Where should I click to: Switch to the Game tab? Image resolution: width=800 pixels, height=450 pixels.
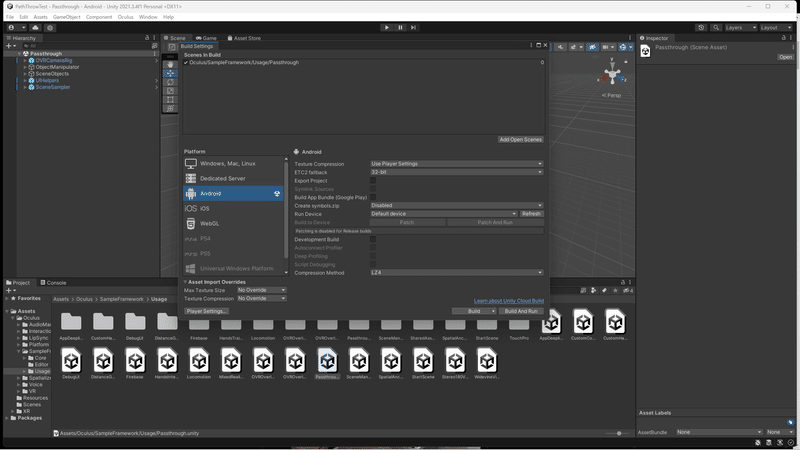click(206, 38)
